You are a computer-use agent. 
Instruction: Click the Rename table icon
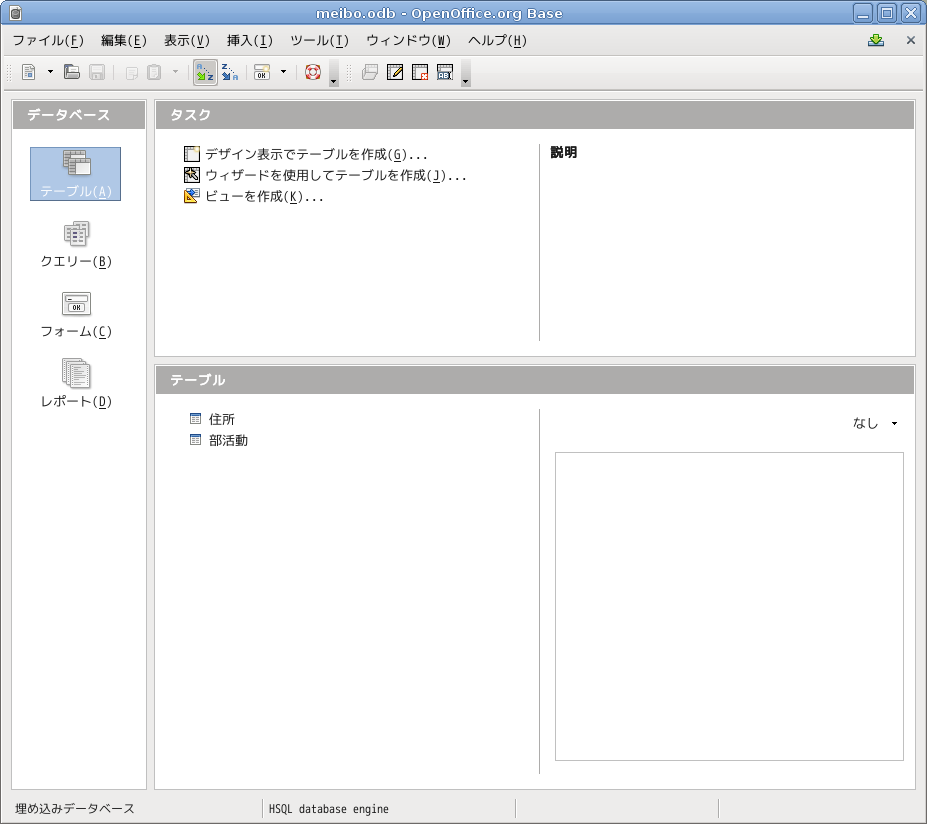[x=445, y=72]
